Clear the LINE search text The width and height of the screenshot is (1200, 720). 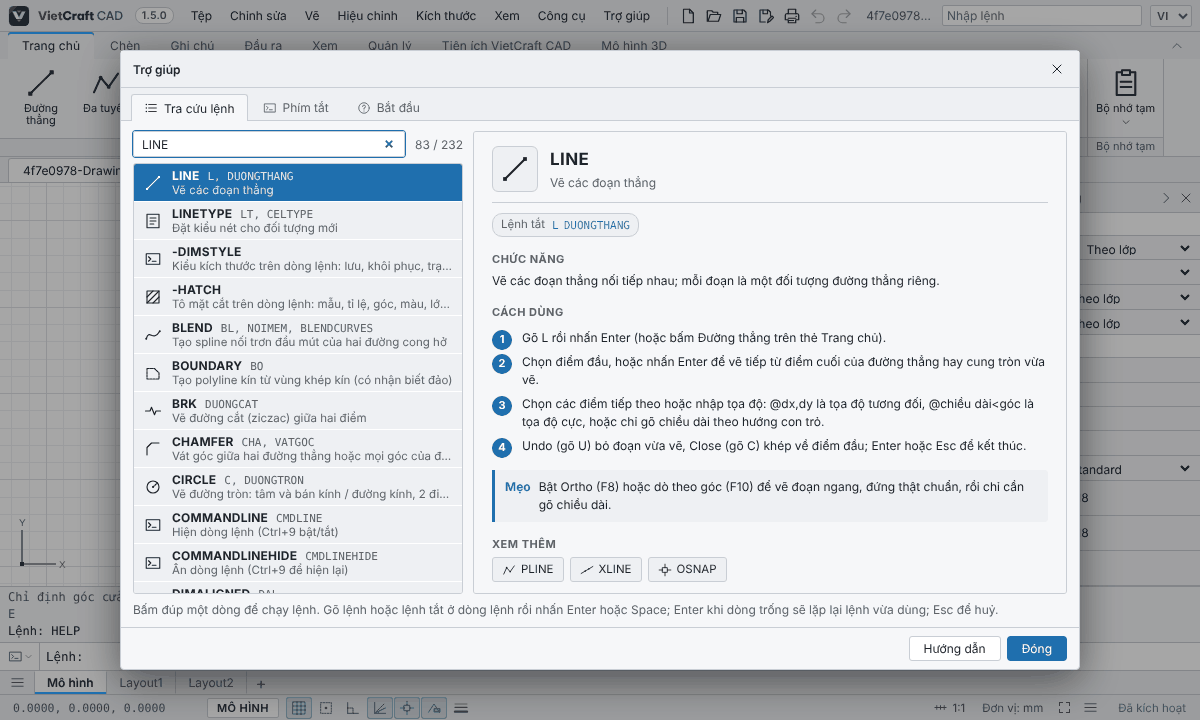click(x=389, y=144)
